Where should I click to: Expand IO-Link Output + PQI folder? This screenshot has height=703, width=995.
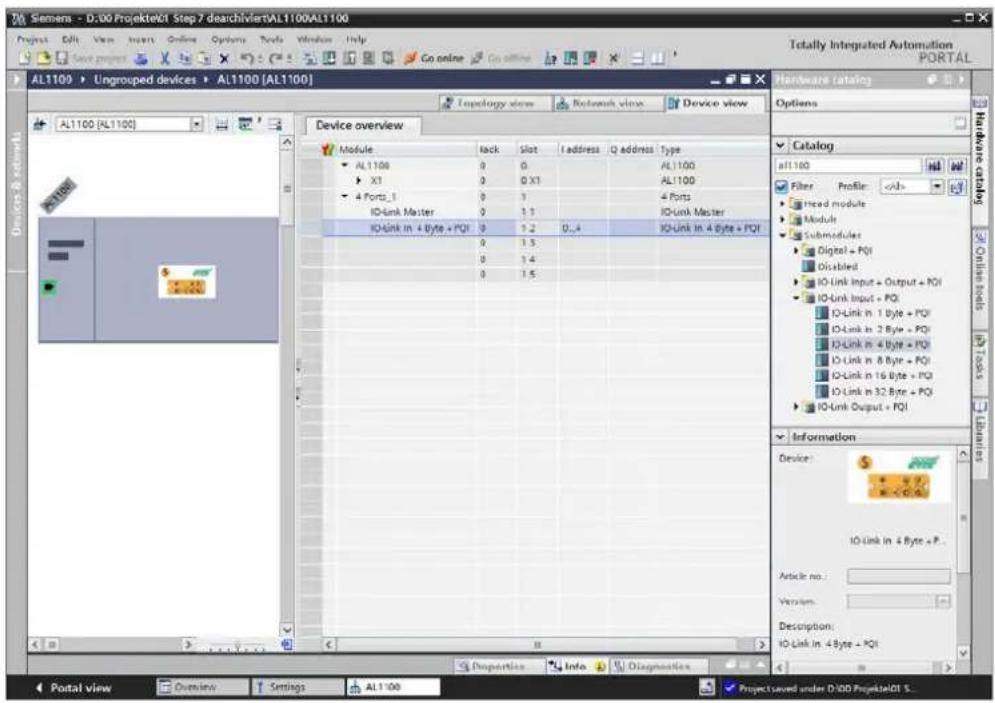pyautogui.click(x=796, y=407)
